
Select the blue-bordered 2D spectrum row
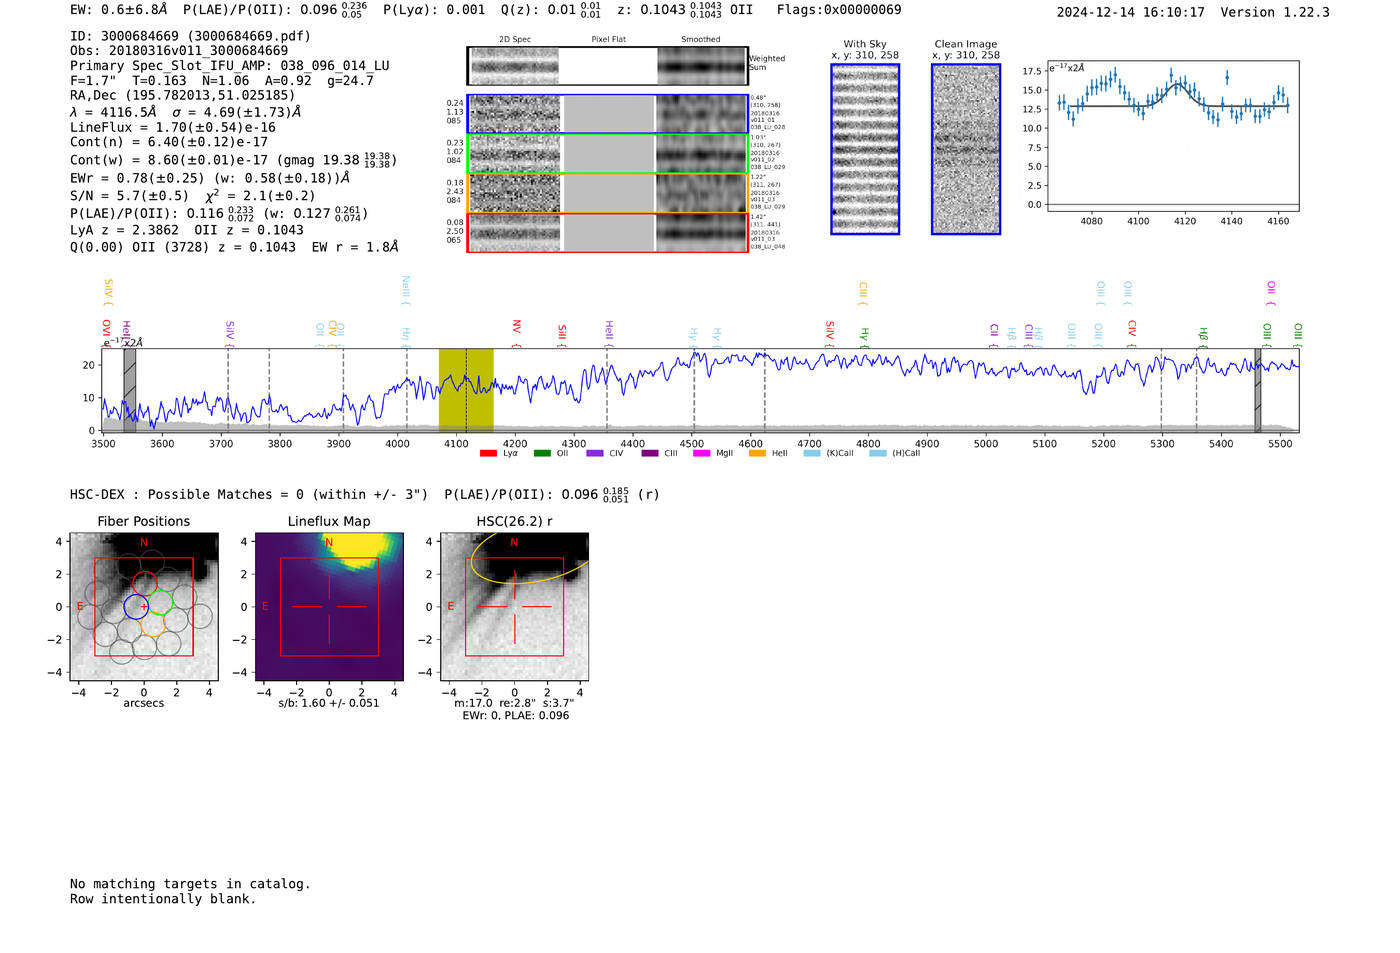(x=608, y=114)
